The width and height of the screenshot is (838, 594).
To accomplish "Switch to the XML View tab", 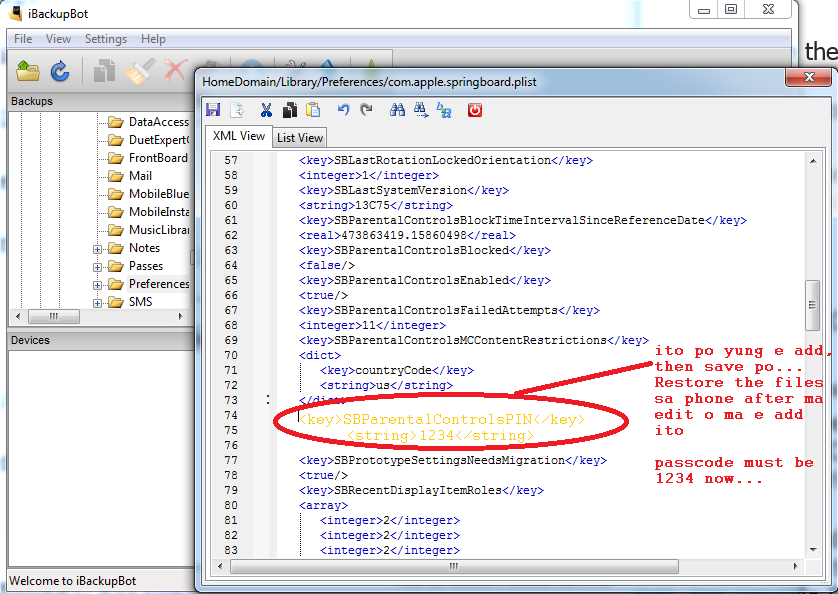I will click(239, 136).
